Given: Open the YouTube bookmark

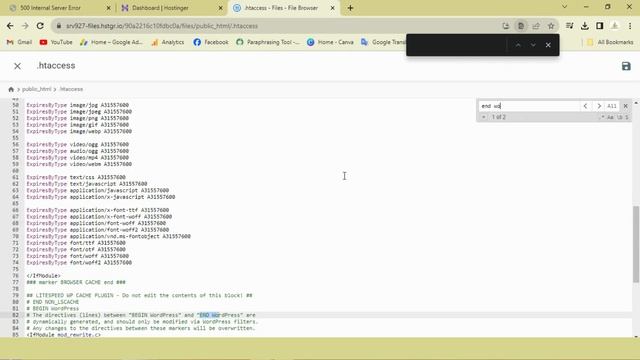Looking at the screenshot, I should point(56,42).
